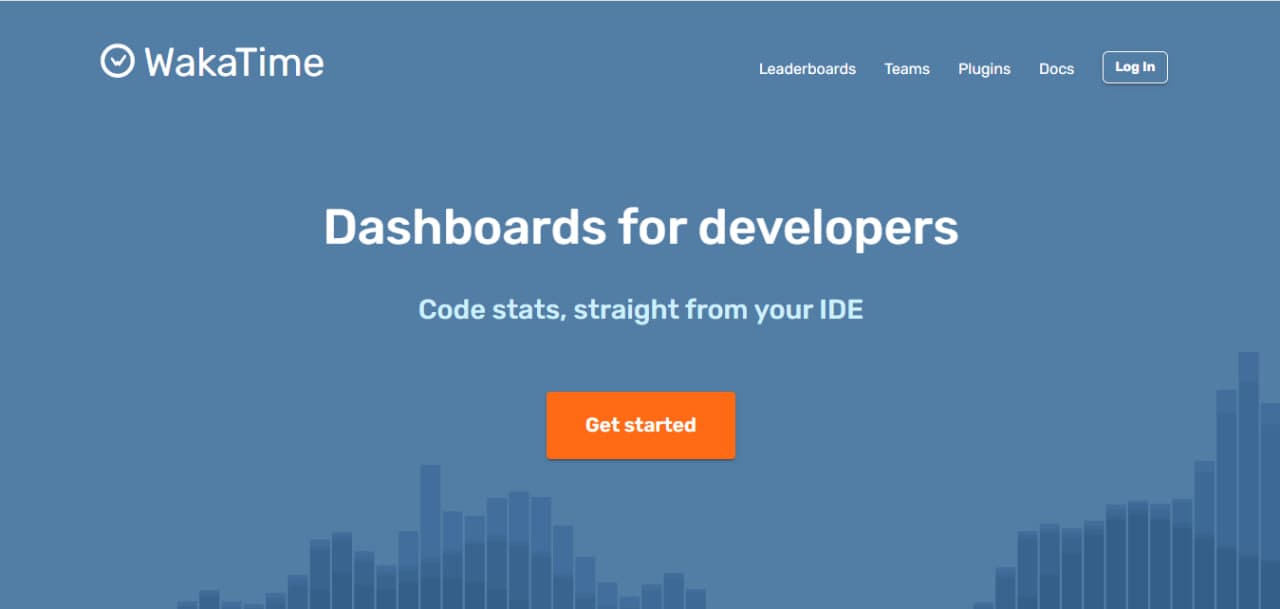The image size is (1280, 609).
Task: View the Docs page
Action: click(1056, 69)
